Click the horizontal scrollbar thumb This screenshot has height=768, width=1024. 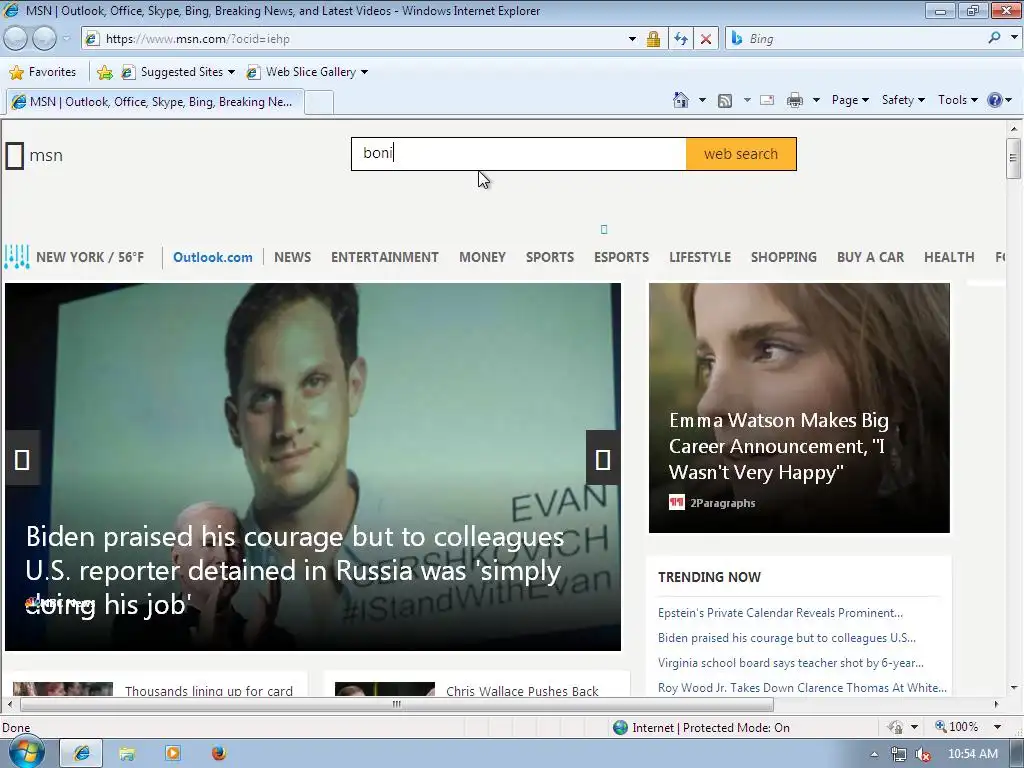pyautogui.click(x=396, y=705)
